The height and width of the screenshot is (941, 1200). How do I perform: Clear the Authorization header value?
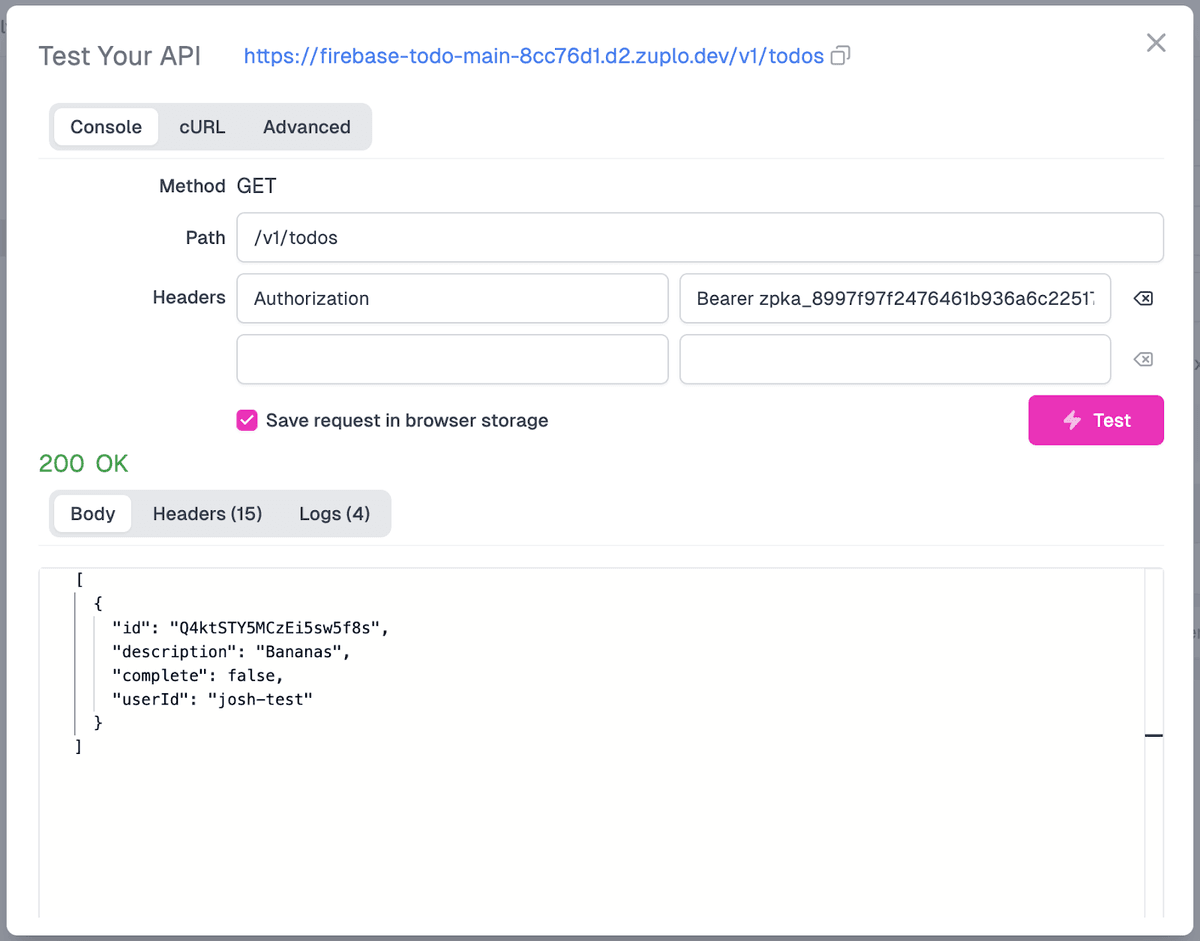point(1142,298)
